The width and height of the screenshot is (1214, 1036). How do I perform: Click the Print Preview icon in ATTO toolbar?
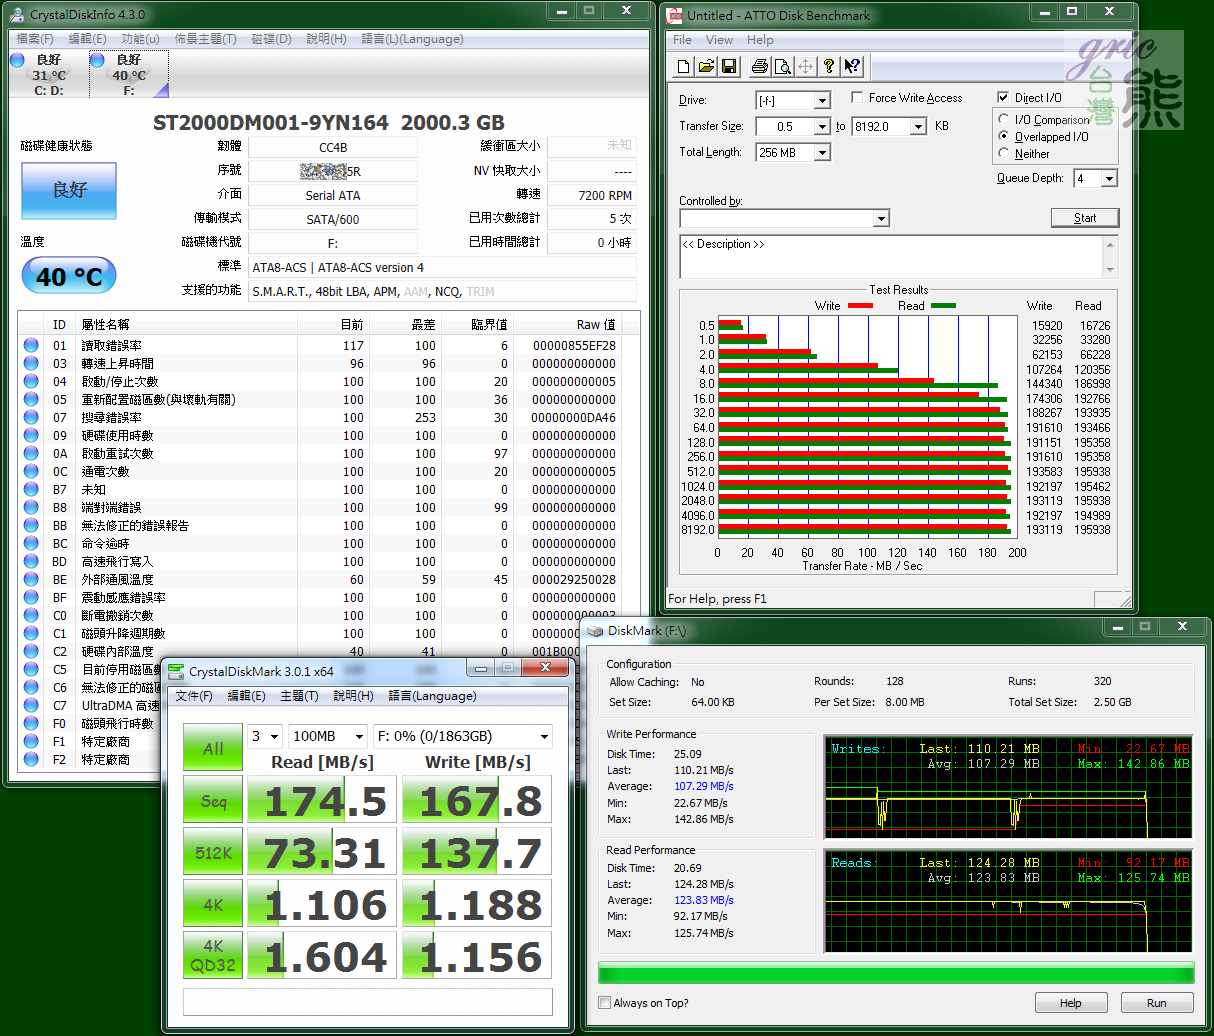pyautogui.click(x=783, y=67)
